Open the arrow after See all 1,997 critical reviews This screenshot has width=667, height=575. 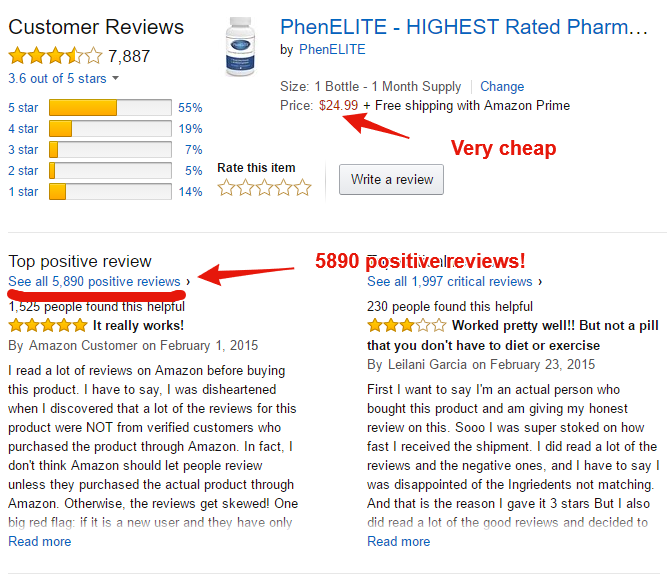pos(540,282)
